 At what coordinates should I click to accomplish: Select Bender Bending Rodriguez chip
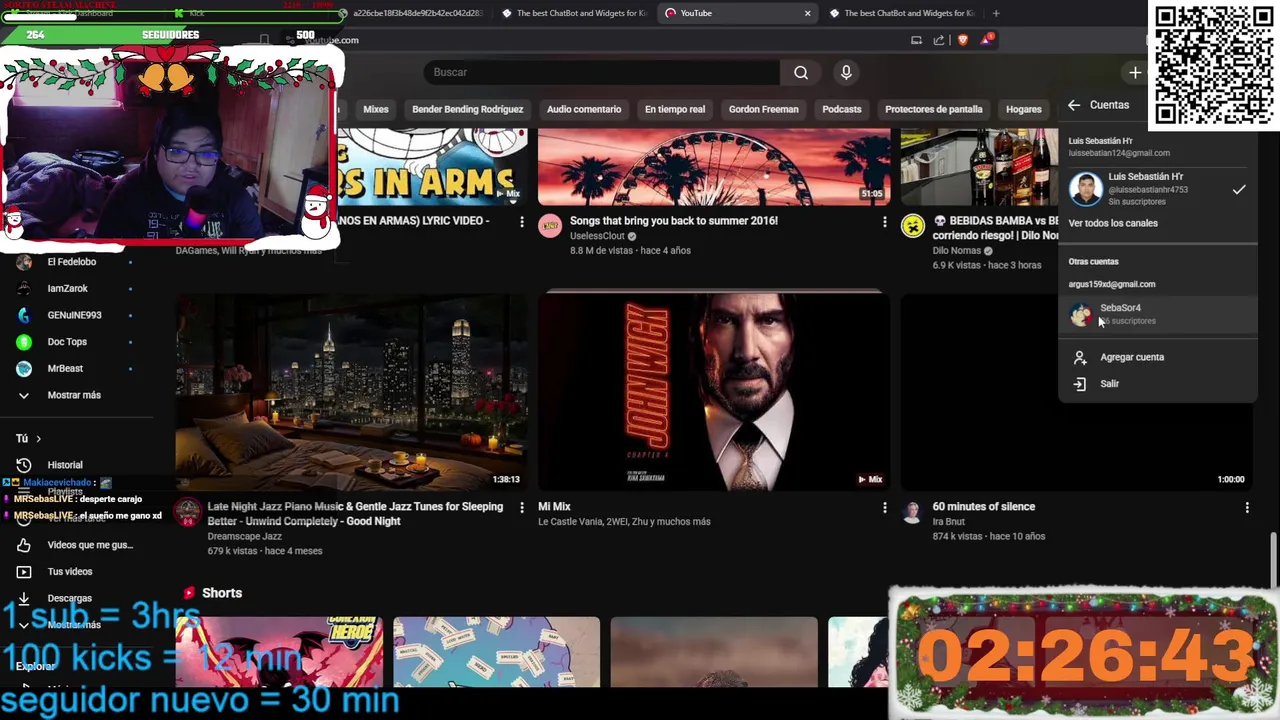click(467, 109)
